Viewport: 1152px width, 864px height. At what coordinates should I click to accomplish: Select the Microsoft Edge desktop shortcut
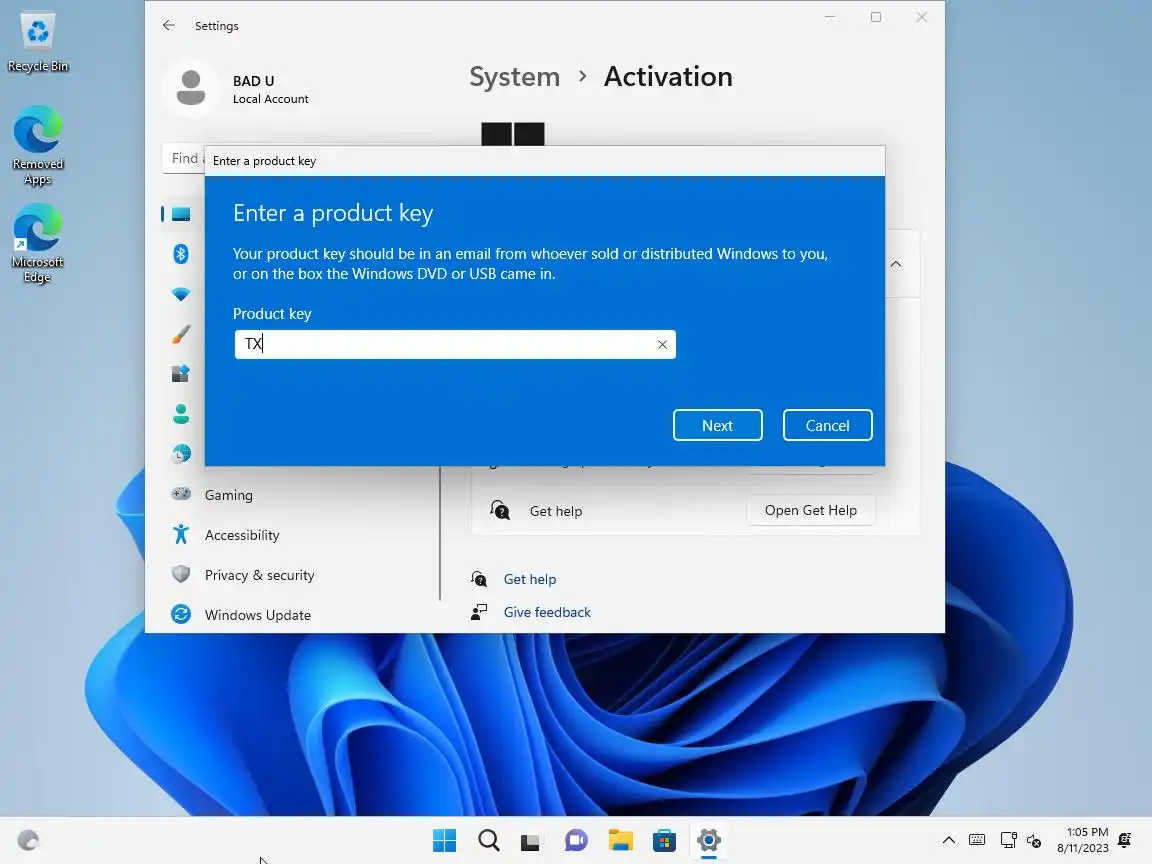pos(37,243)
